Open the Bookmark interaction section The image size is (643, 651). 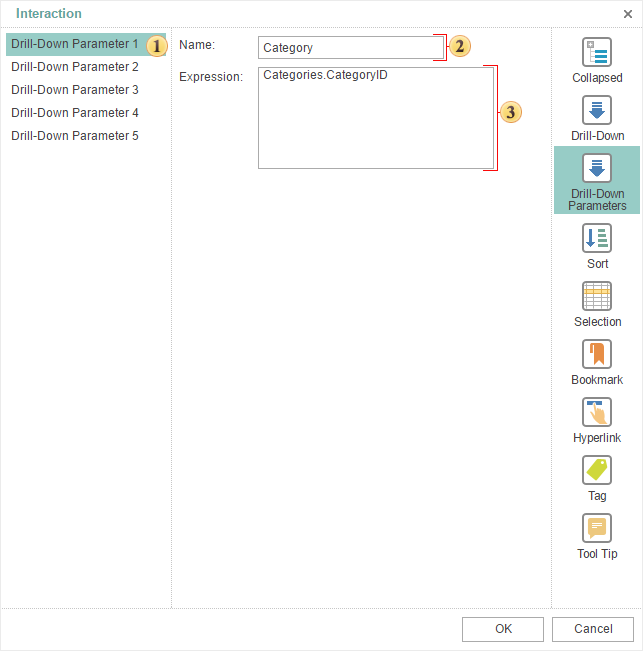[x=597, y=355]
